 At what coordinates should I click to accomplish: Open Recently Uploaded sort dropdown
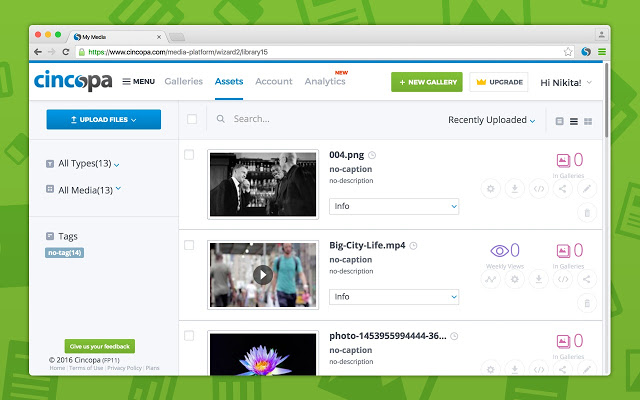491,120
